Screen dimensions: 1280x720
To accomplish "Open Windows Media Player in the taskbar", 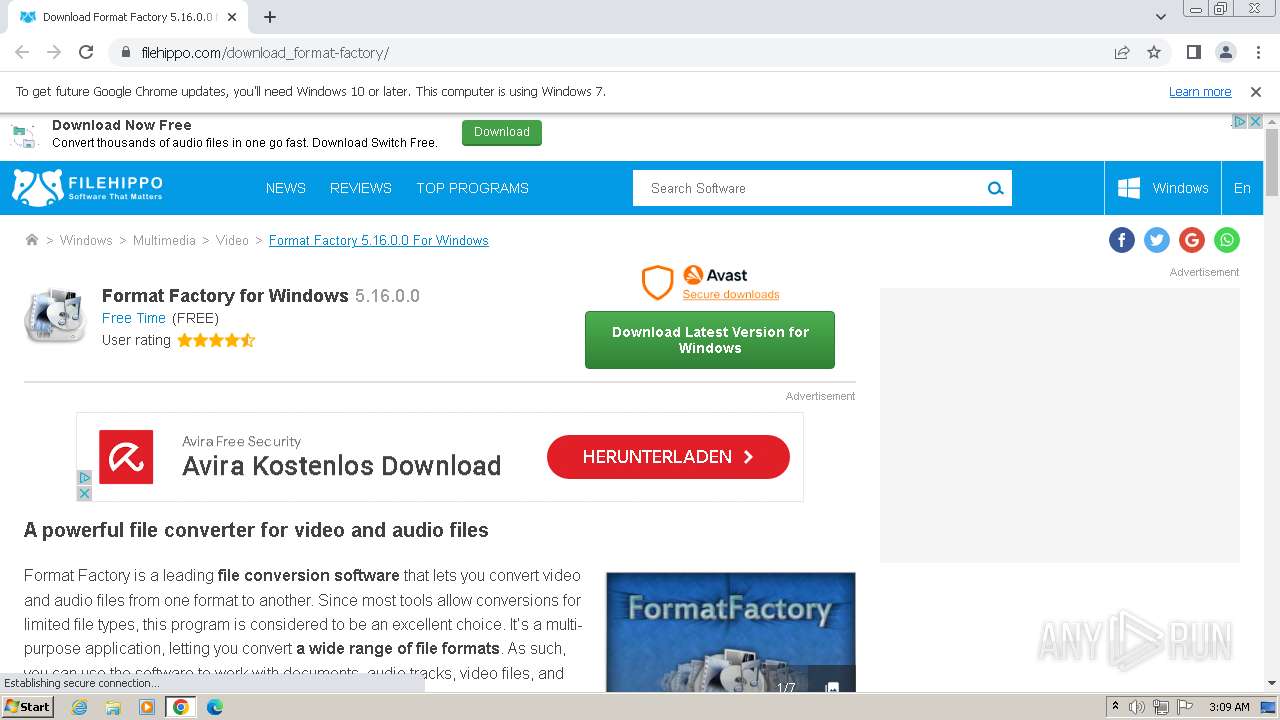I will pyautogui.click(x=147, y=707).
